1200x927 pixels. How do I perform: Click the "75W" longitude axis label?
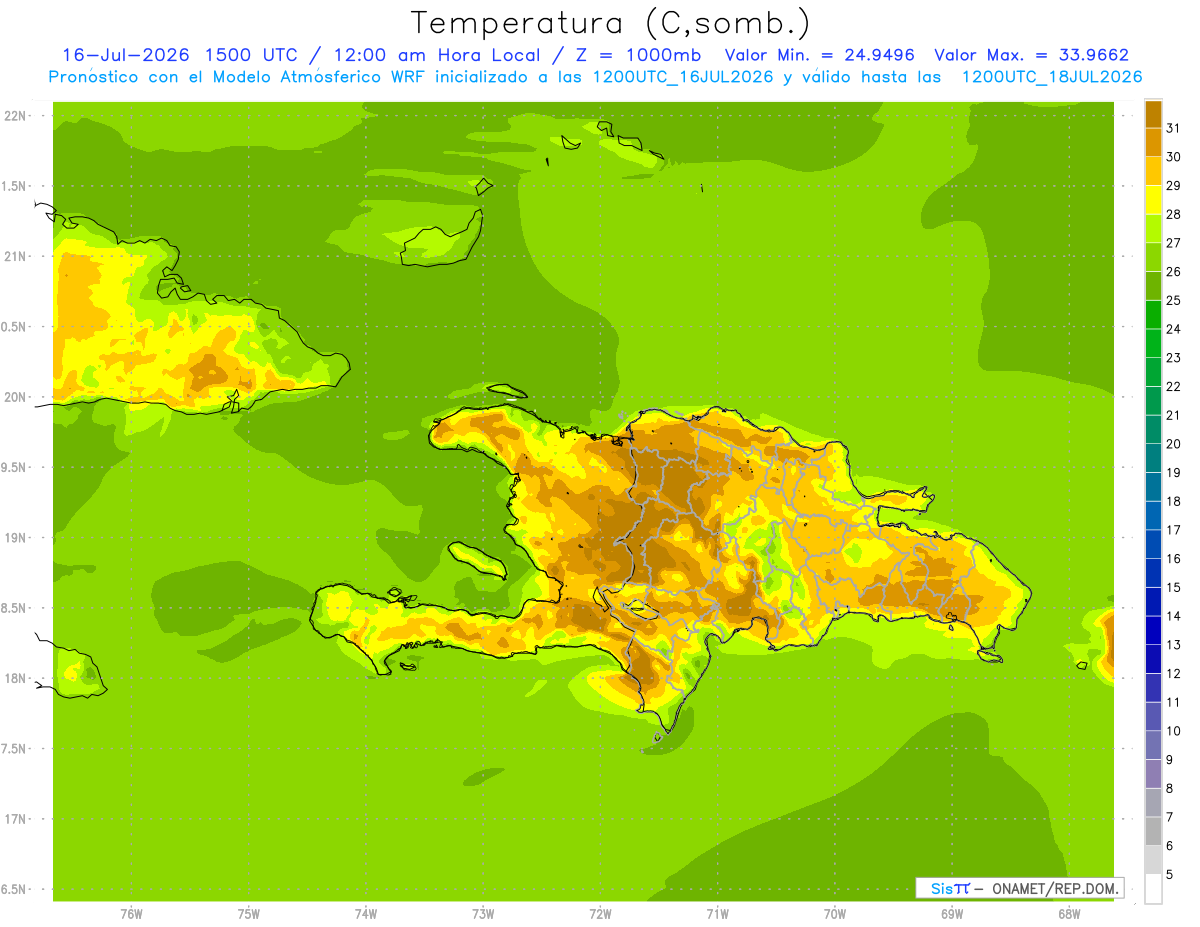coord(249,914)
